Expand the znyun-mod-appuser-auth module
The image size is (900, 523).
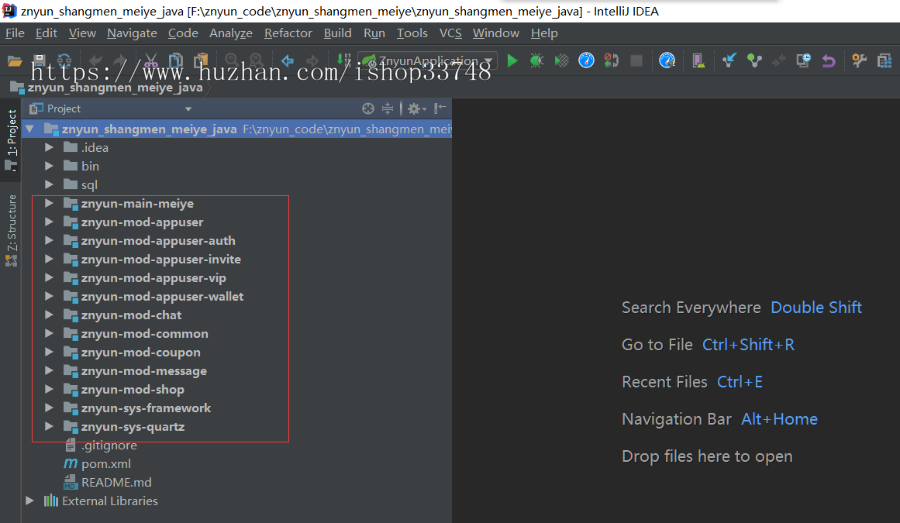click(49, 241)
